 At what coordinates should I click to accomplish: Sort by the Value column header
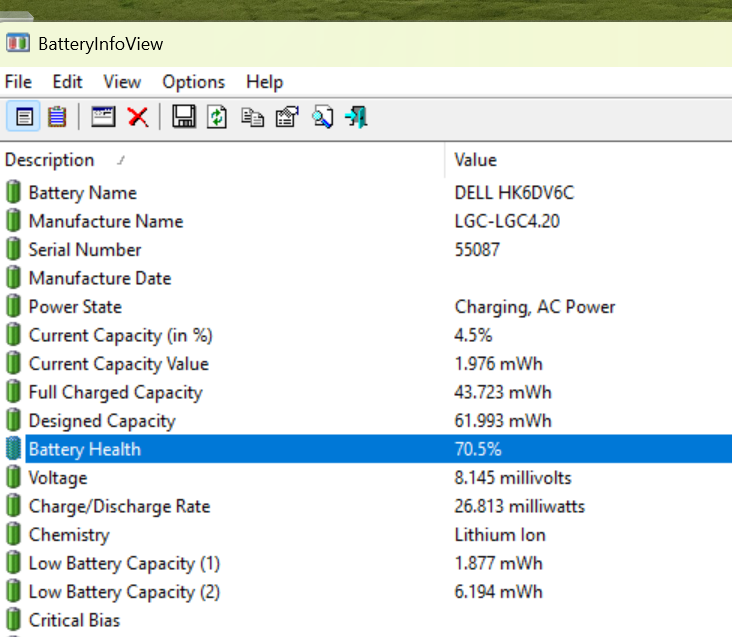(475, 160)
